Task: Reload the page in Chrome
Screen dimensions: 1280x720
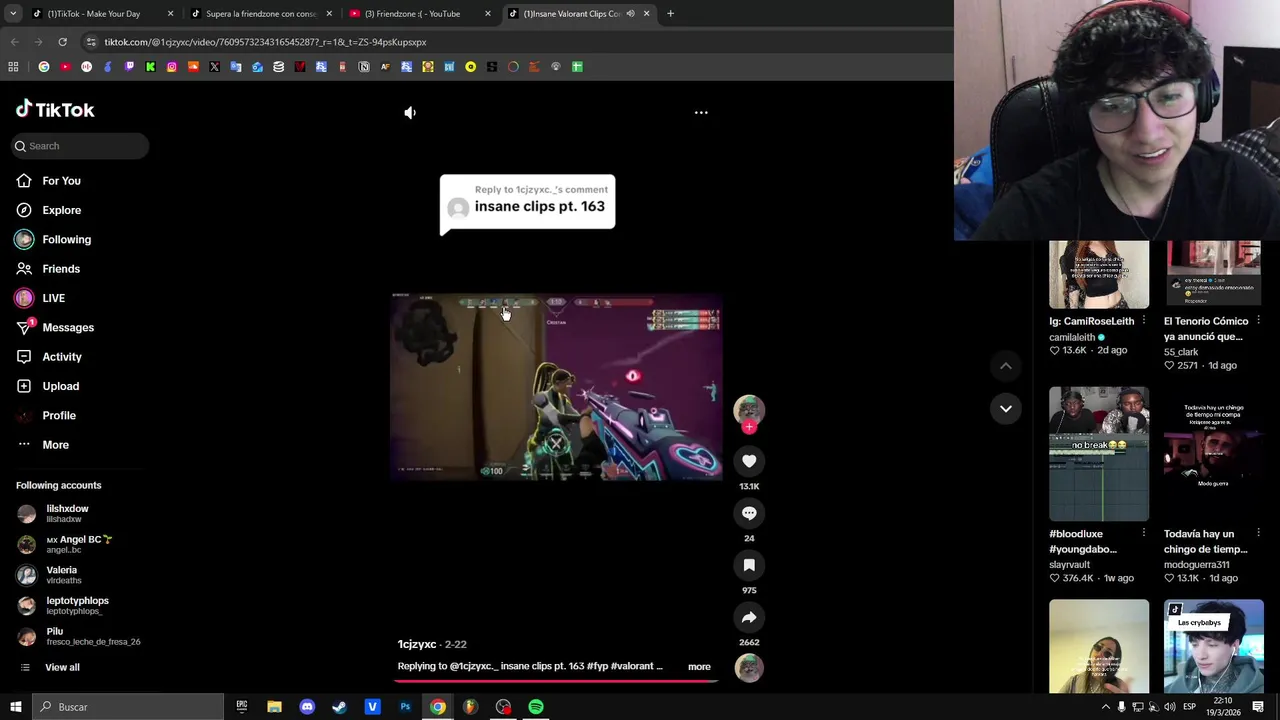Action: (62, 42)
